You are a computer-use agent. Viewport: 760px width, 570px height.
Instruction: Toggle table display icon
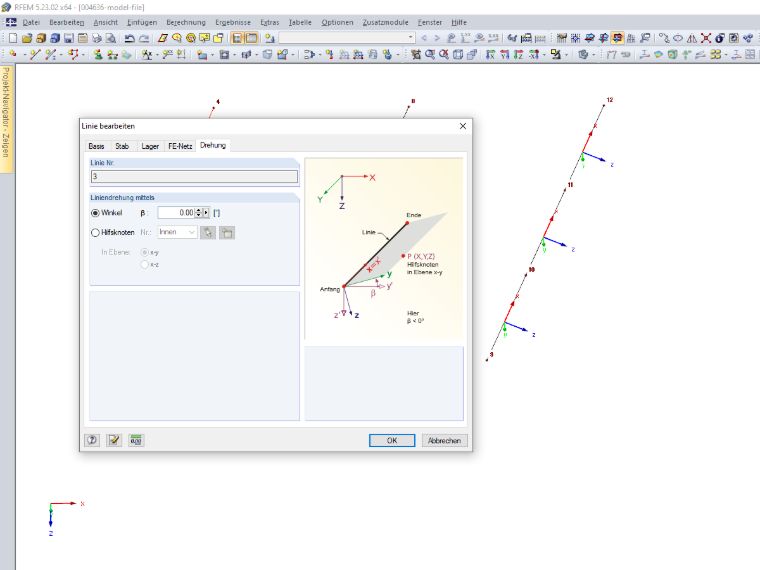(252, 38)
